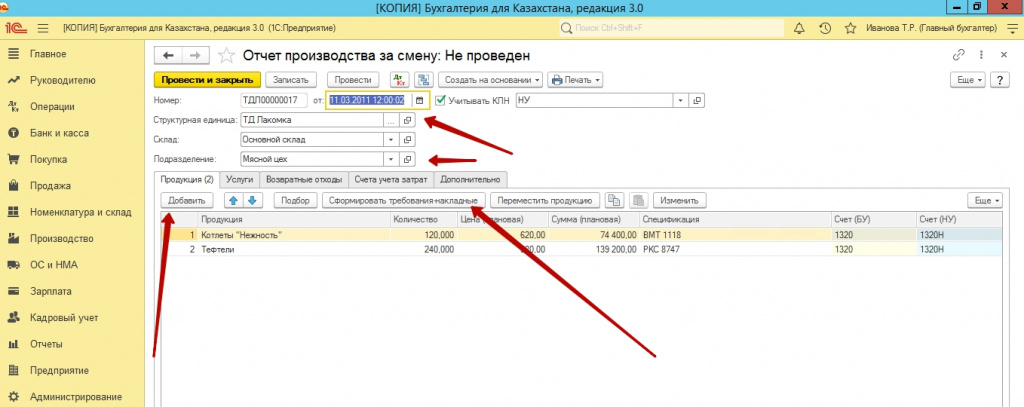
Task: Click the specification cell ВМТ 1118
Action: (733, 235)
